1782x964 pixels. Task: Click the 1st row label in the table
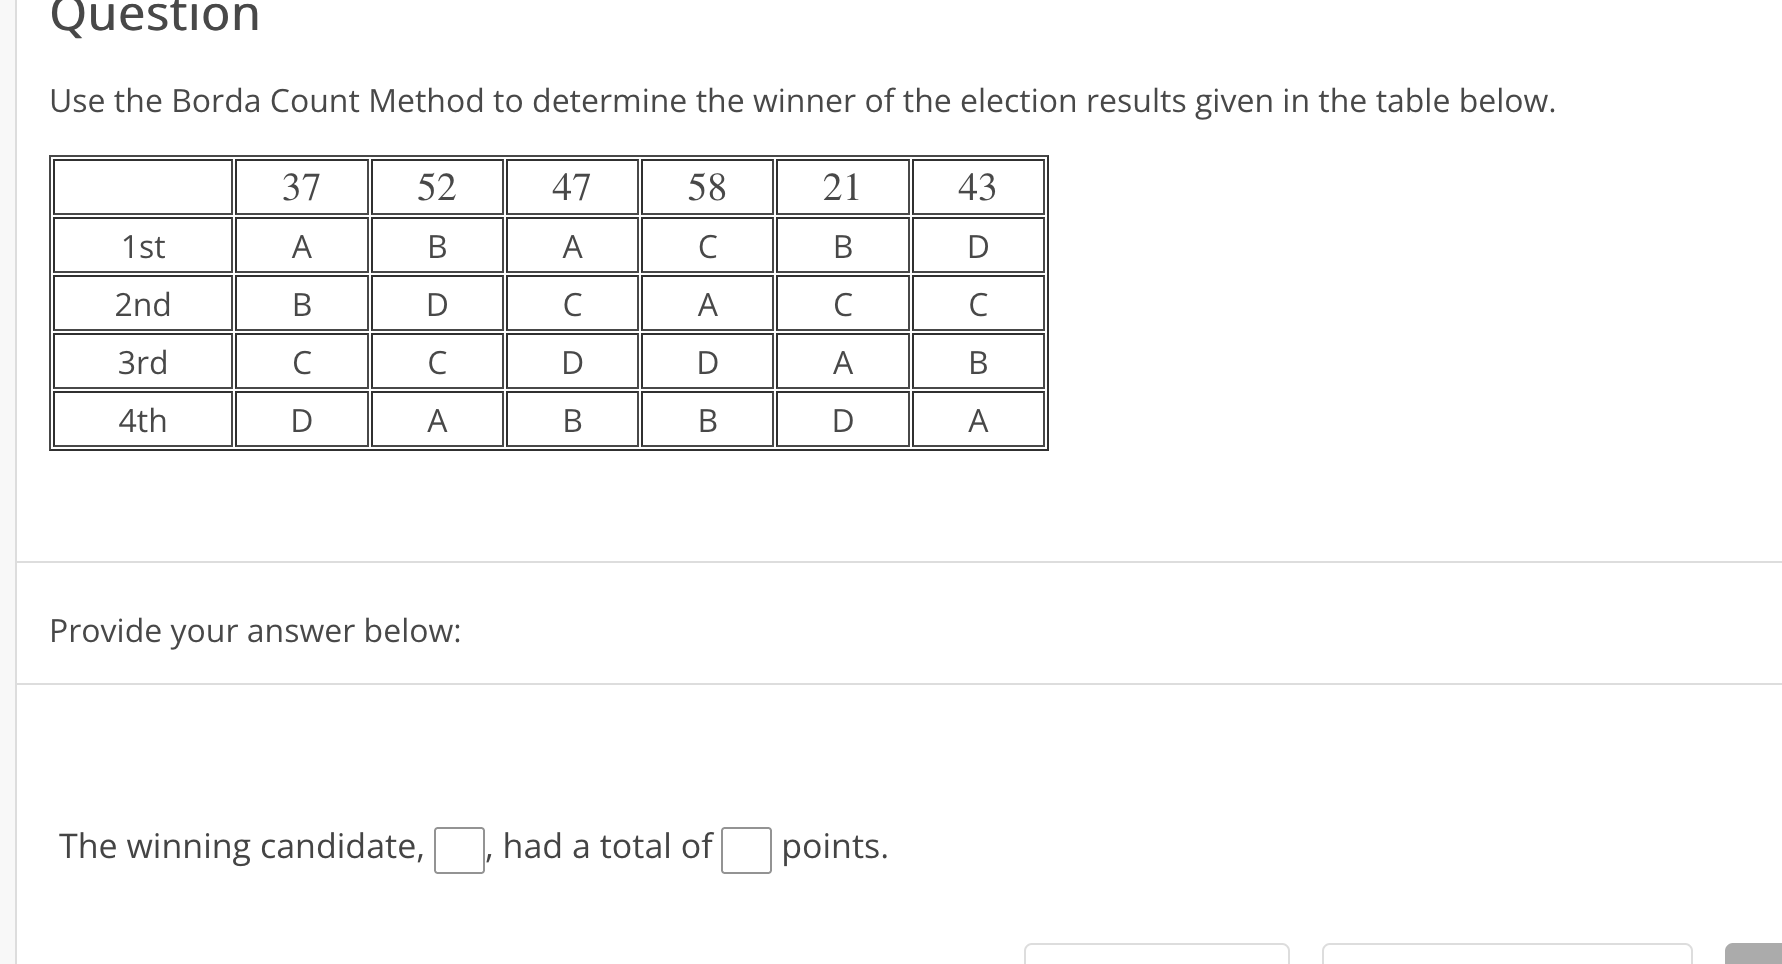click(142, 246)
